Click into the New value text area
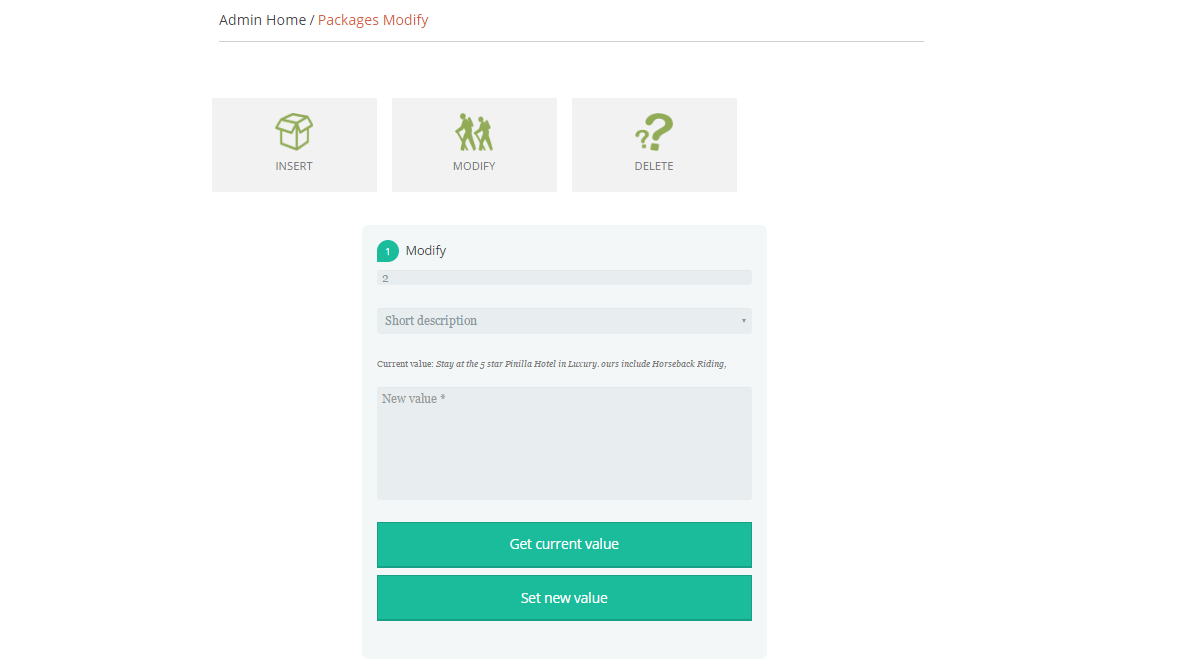The image size is (1188, 659). pyautogui.click(x=564, y=443)
